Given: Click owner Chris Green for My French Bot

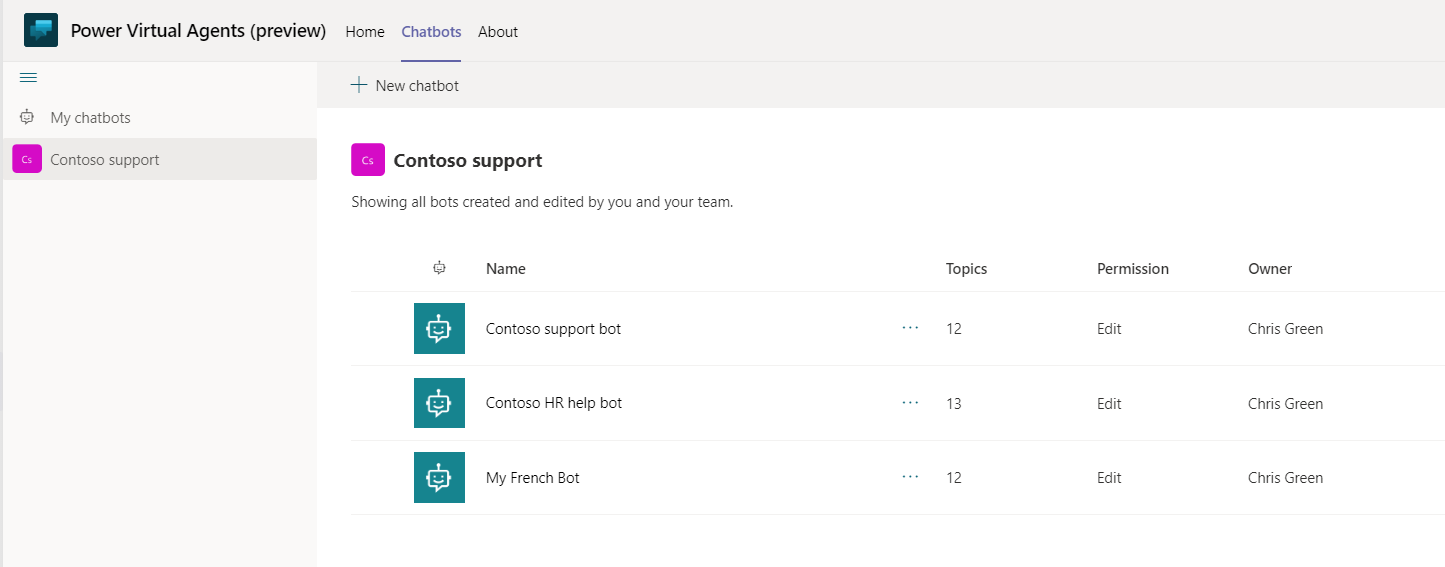Looking at the screenshot, I should coord(1285,478).
